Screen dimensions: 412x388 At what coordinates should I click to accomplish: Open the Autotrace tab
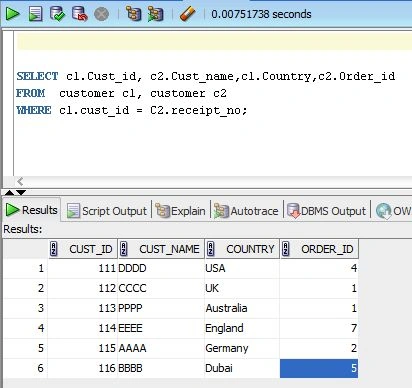[246, 211]
